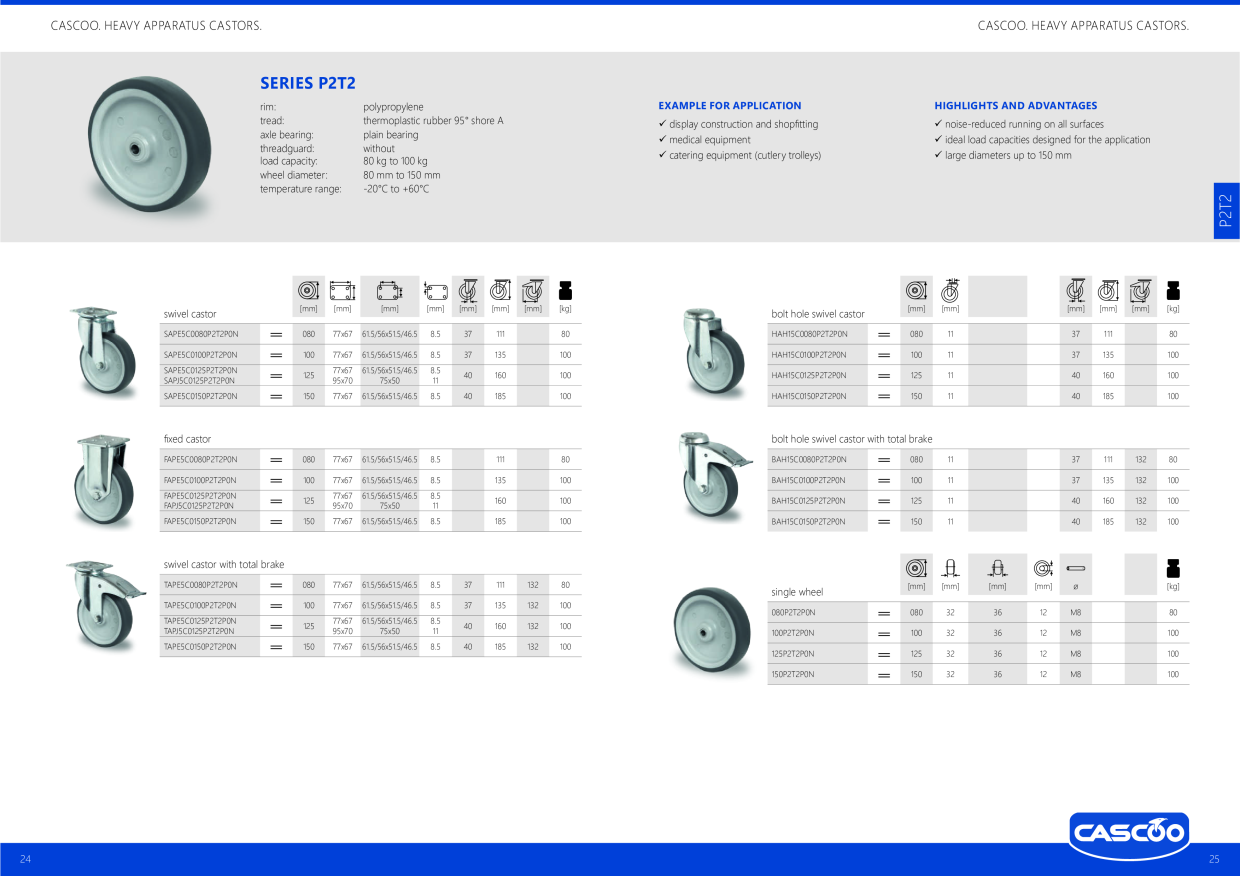Click the 'swivel castor' table title
1240x876 pixels.
pyautogui.click(x=190, y=314)
